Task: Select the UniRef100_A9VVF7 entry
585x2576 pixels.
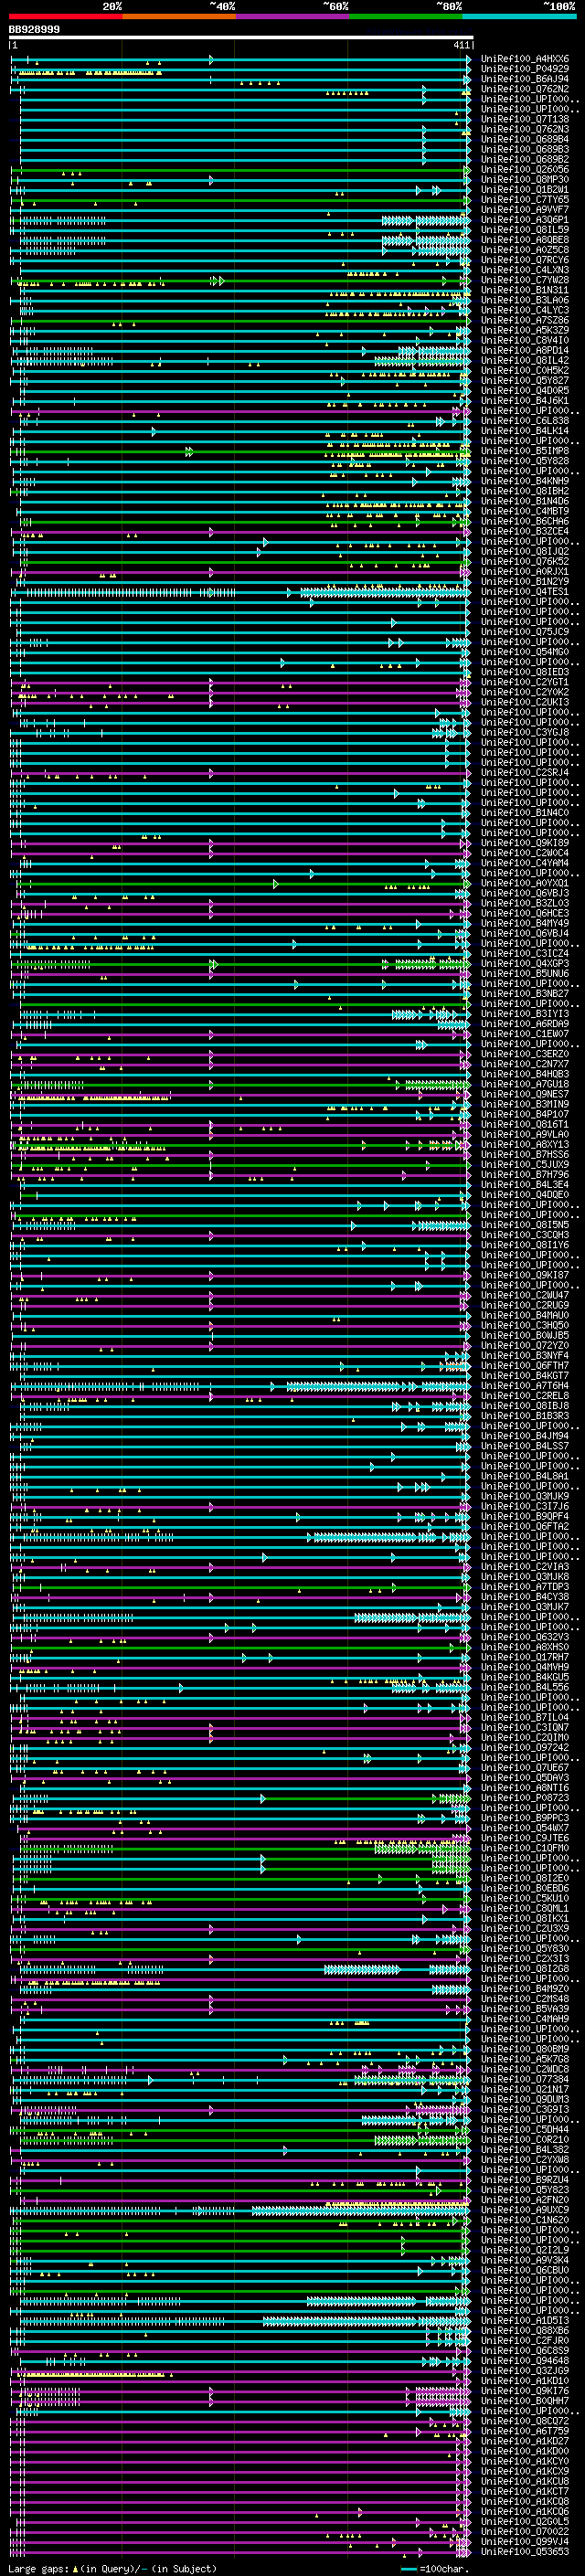Action: tap(525, 210)
